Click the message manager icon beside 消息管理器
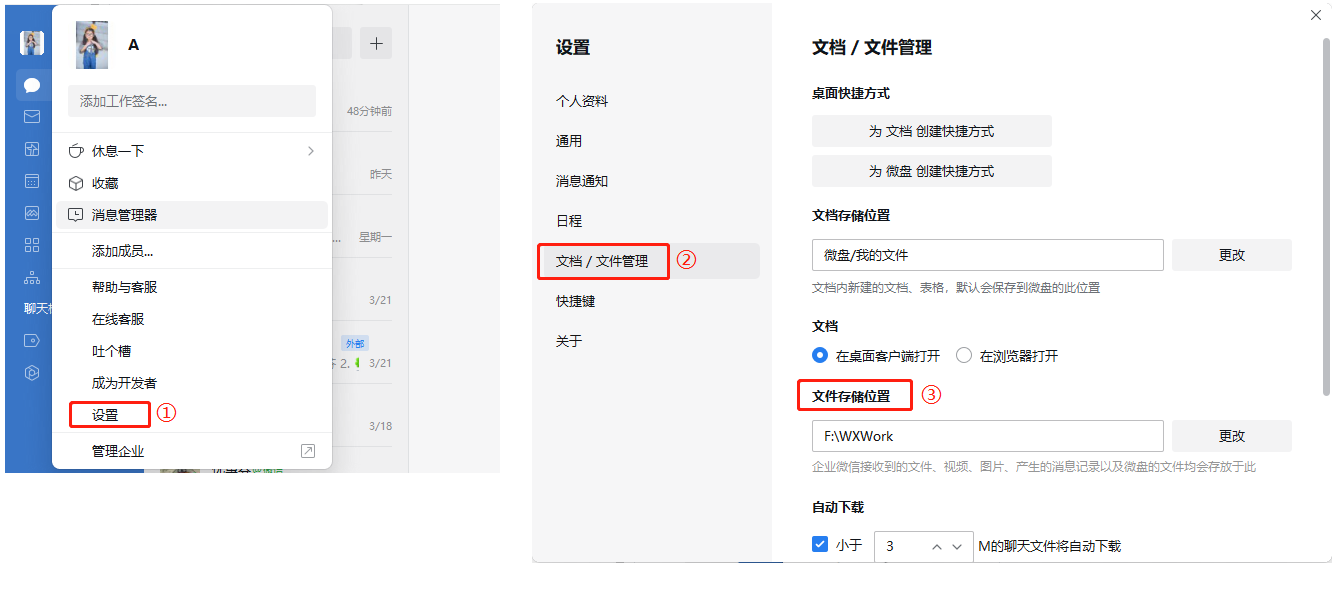This screenshot has height=590, width=1337. (x=76, y=214)
